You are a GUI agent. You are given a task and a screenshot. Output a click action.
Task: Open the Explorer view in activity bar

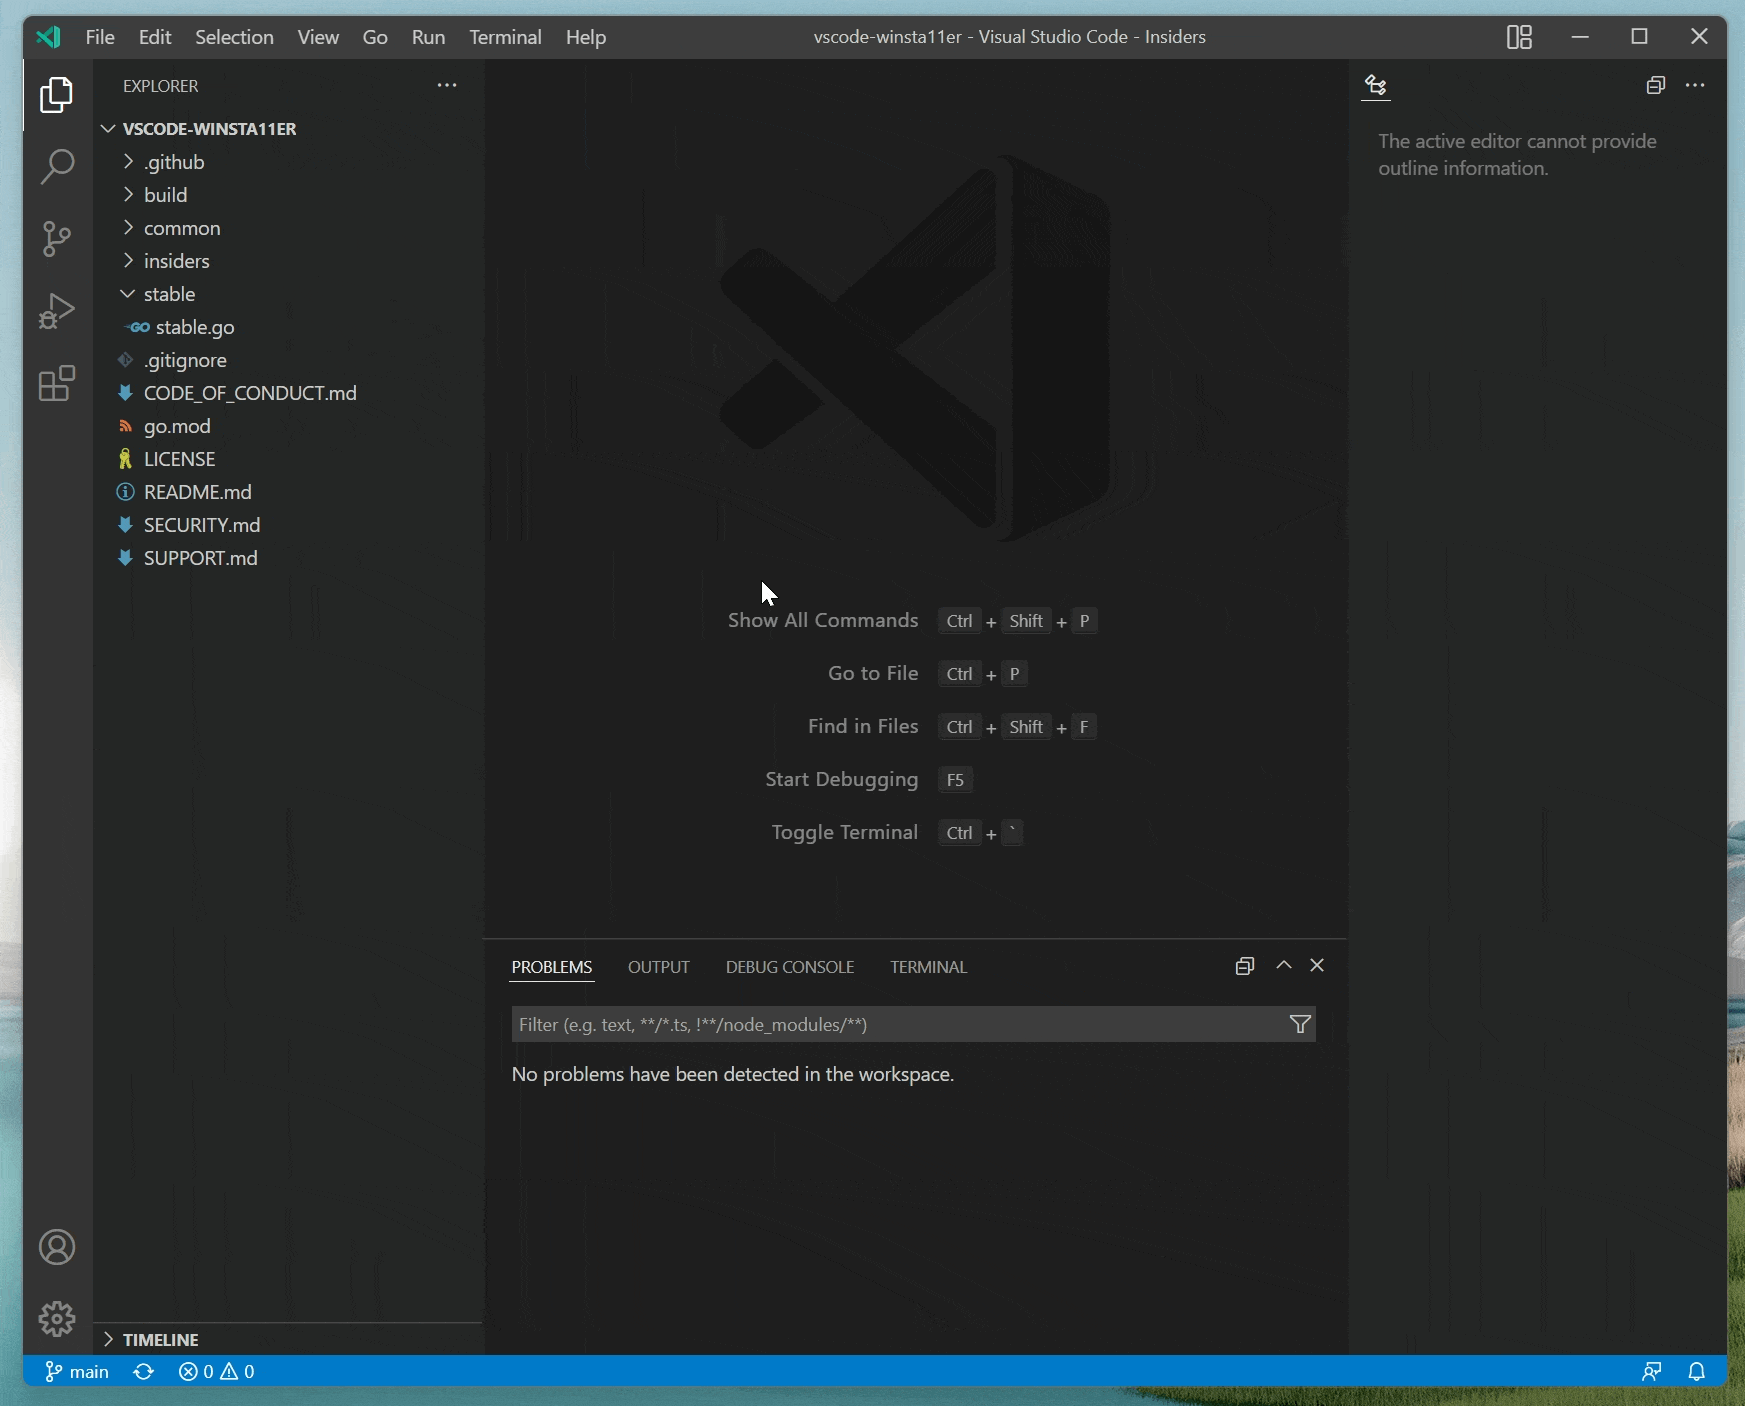57,95
